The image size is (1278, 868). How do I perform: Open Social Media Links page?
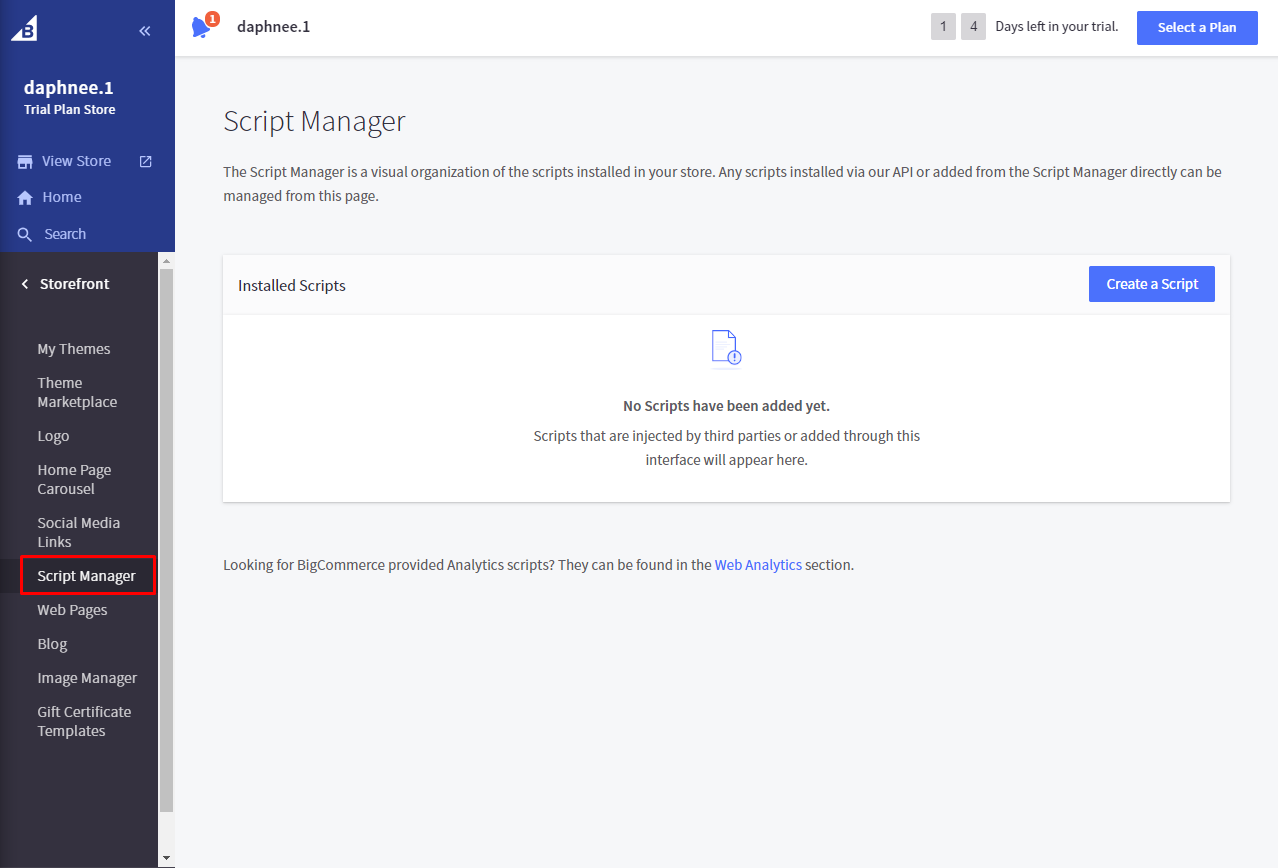coord(78,532)
